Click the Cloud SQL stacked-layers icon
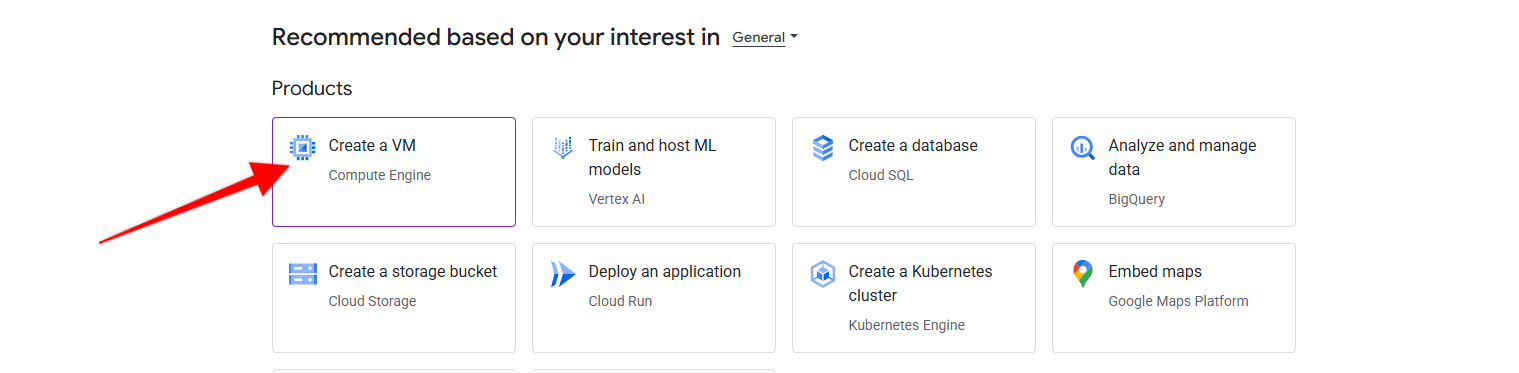The image size is (1519, 373). click(822, 148)
